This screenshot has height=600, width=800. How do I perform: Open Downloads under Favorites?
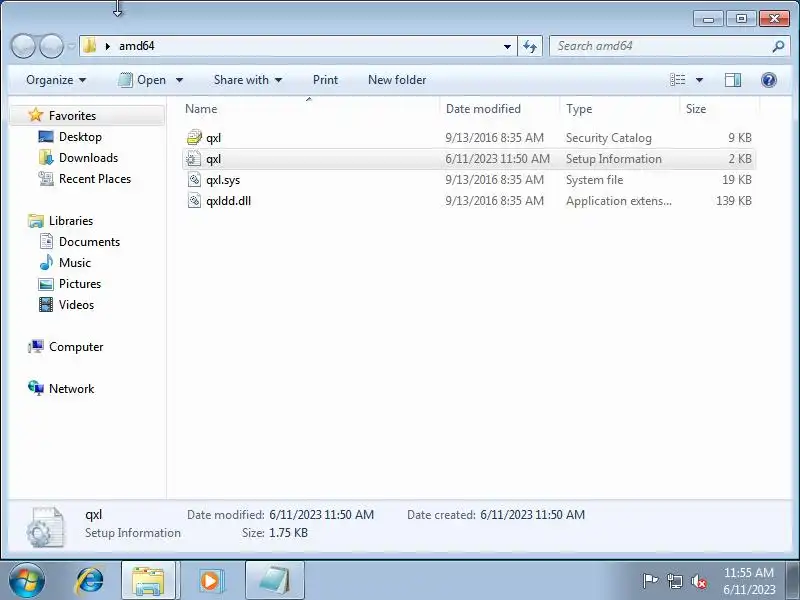pos(88,158)
